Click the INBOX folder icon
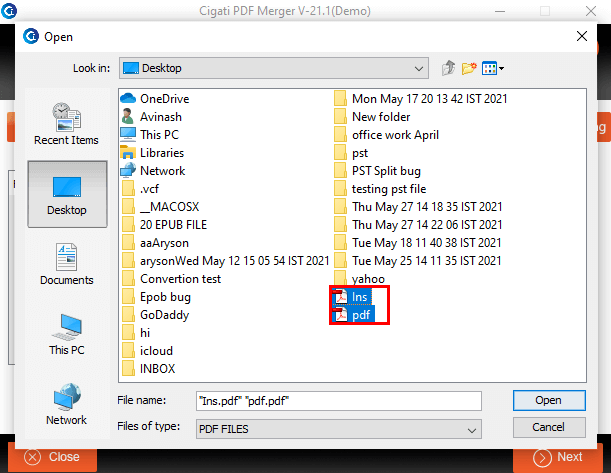 coord(128,369)
